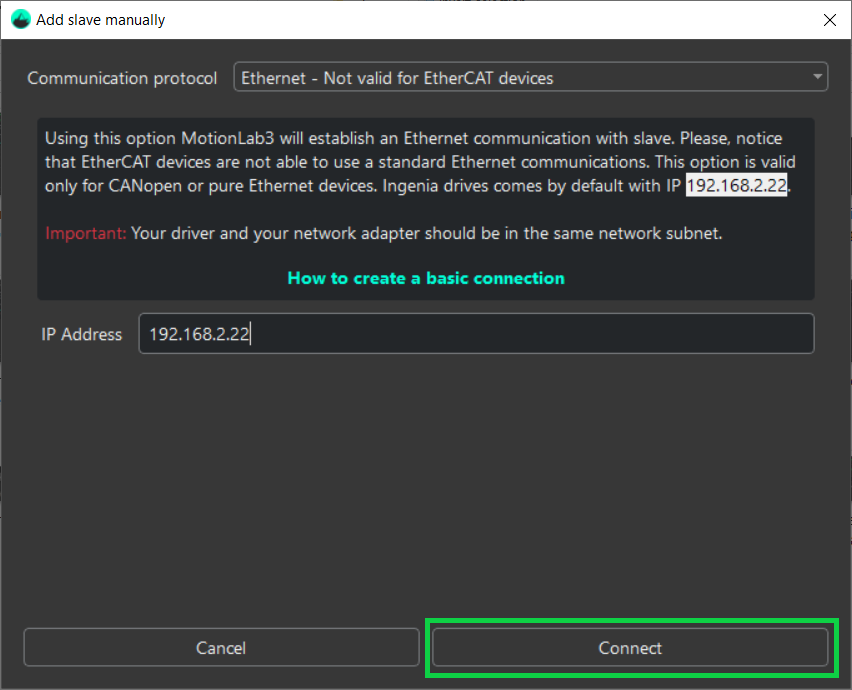Image resolution: width=852 pixels, height=690 pixels.
Task: Click the How to create a basic connection link
Action: tap(426, 278)
